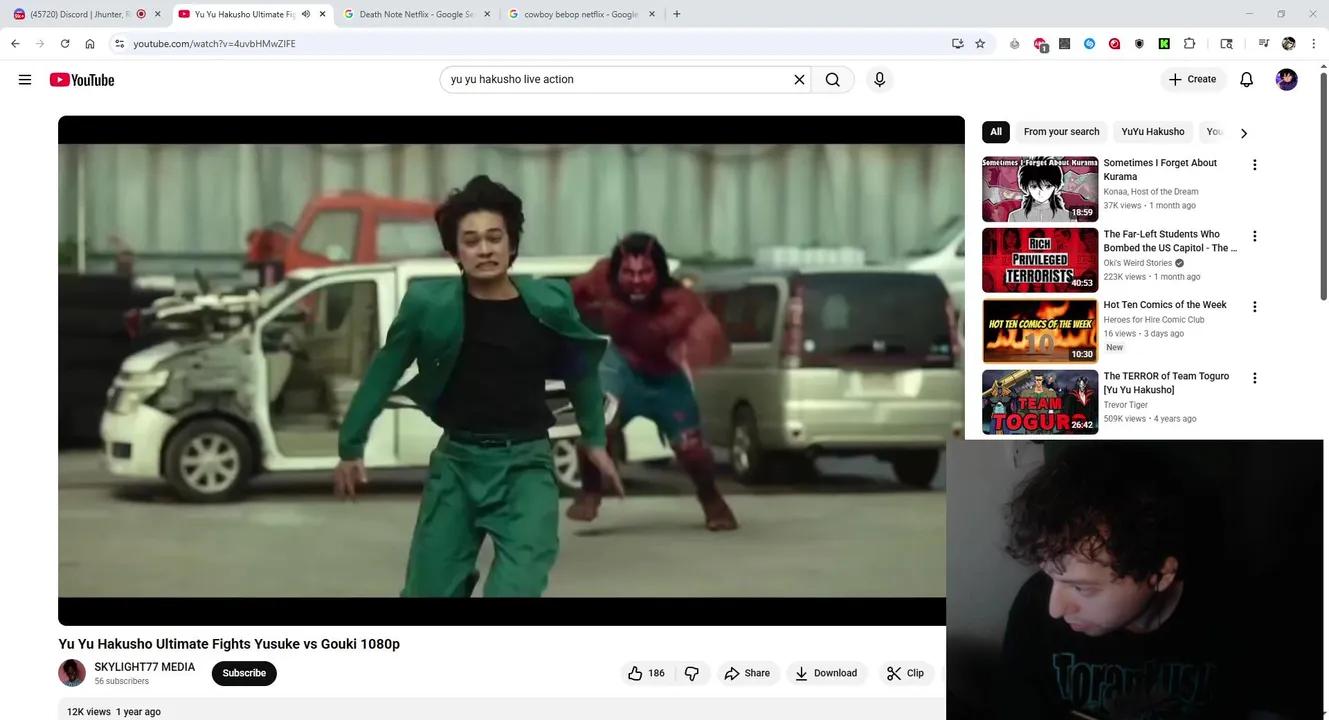Click the browser address bar URL
This screenshot has height=720, width=1329.
(x=215, y=44)
